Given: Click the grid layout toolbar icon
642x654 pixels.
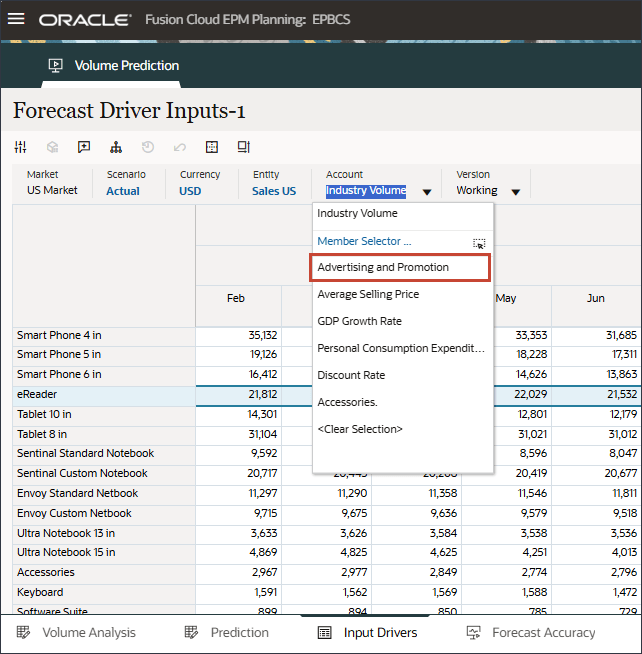Looking at the screenshot, I should (x=212, y=147).
